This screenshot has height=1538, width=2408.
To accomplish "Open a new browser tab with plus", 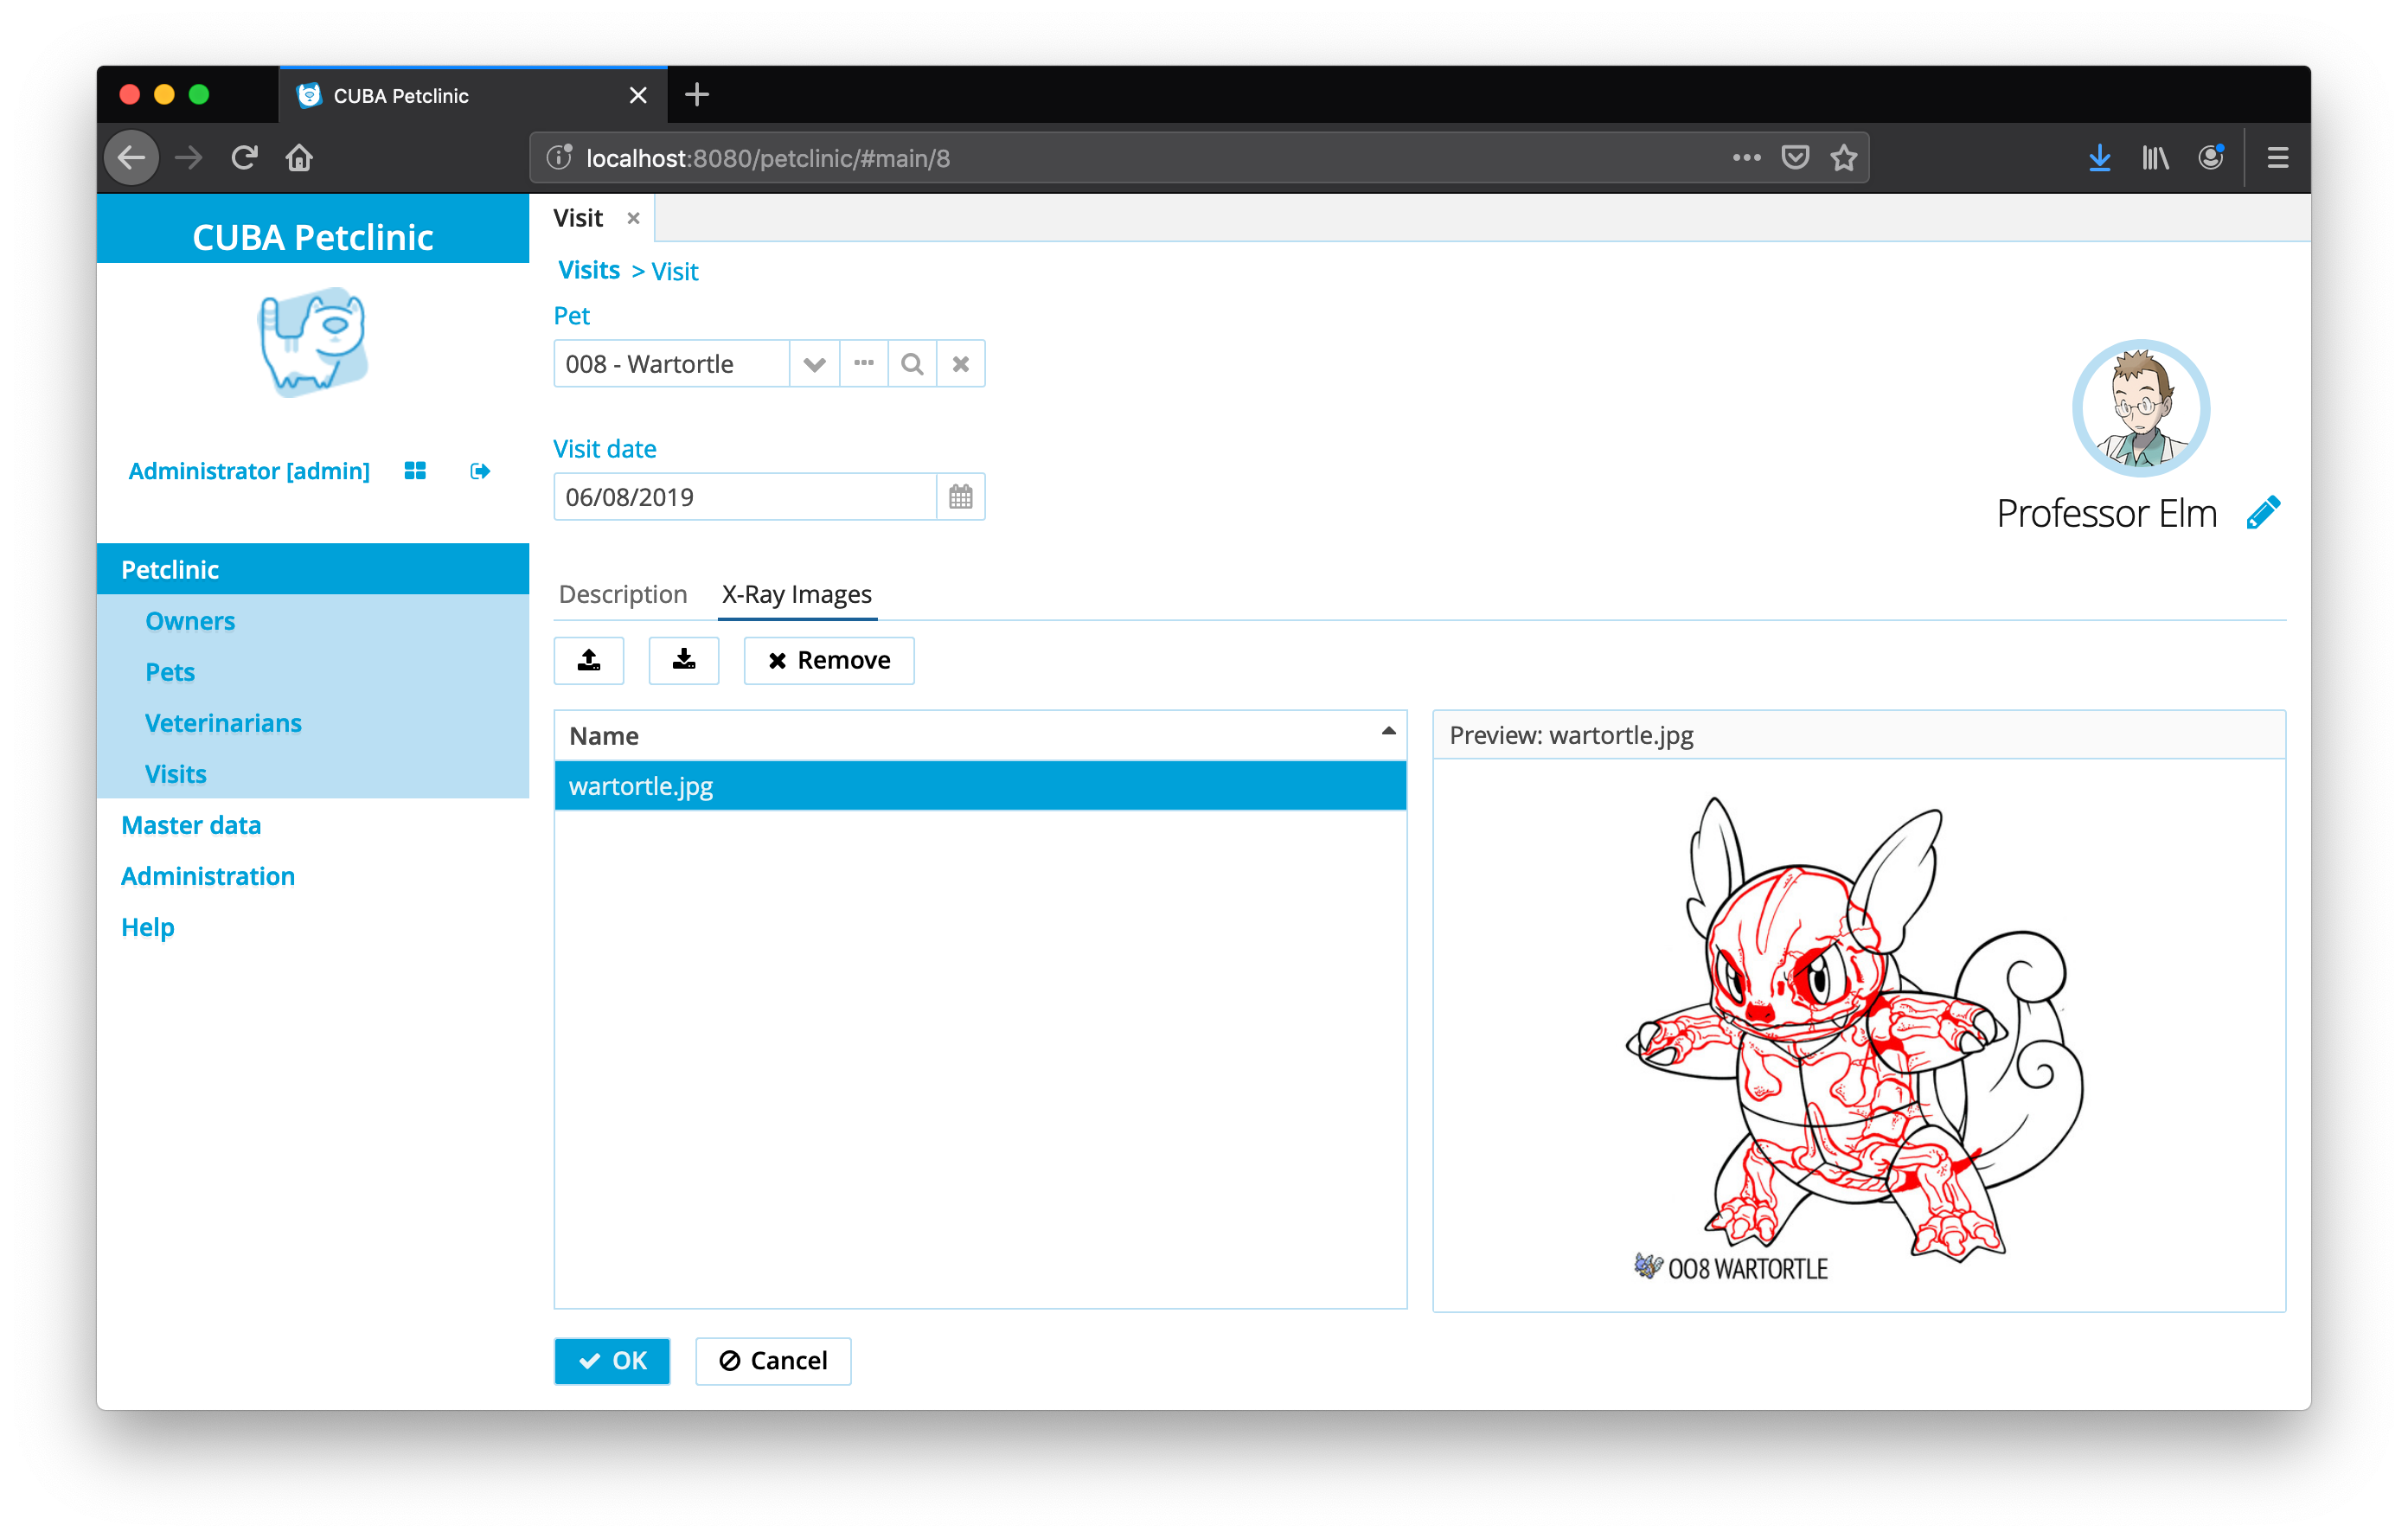I will point(697,95).
